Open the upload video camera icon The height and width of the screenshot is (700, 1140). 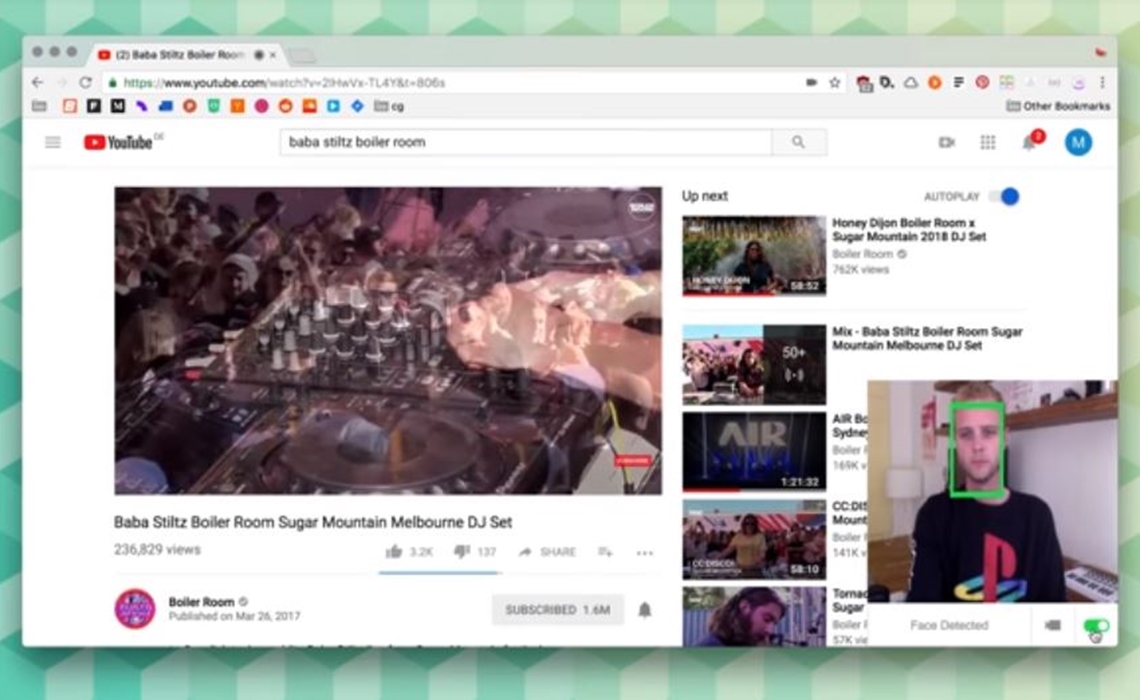(x=946, y=143)
